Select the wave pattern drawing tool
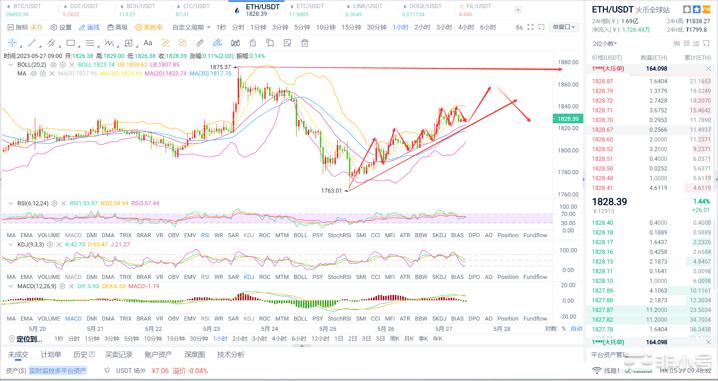Screen dimensions: 718x381 click(x=109, y=43)
